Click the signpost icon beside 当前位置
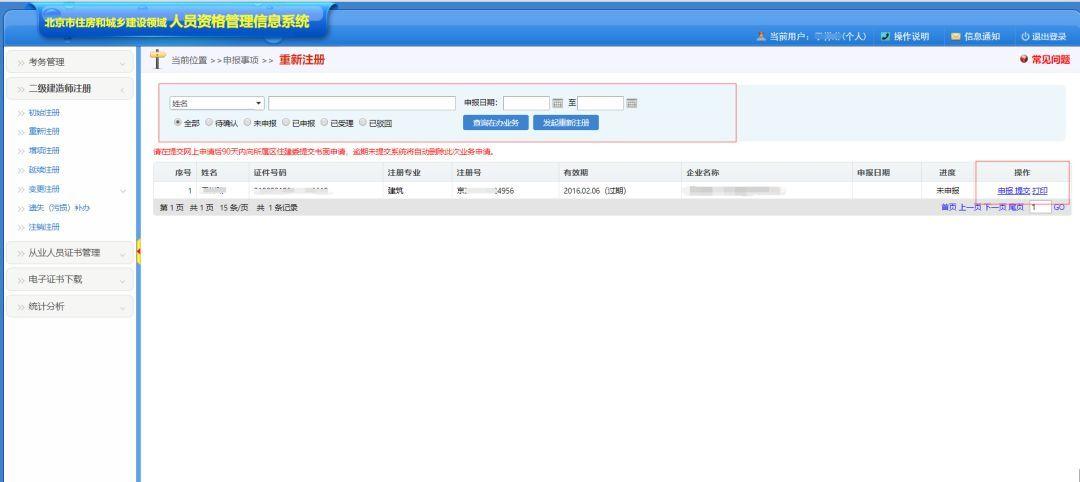Image resolution: width=1080 pixels, height=482 pixels. (x=158, y=59)
